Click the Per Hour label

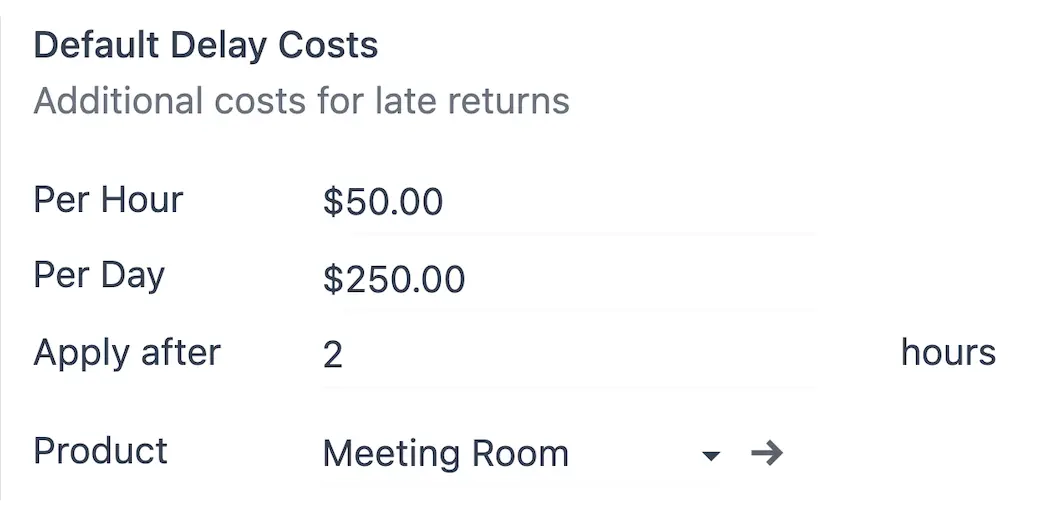pyautogui.click(x=108, y=200)
